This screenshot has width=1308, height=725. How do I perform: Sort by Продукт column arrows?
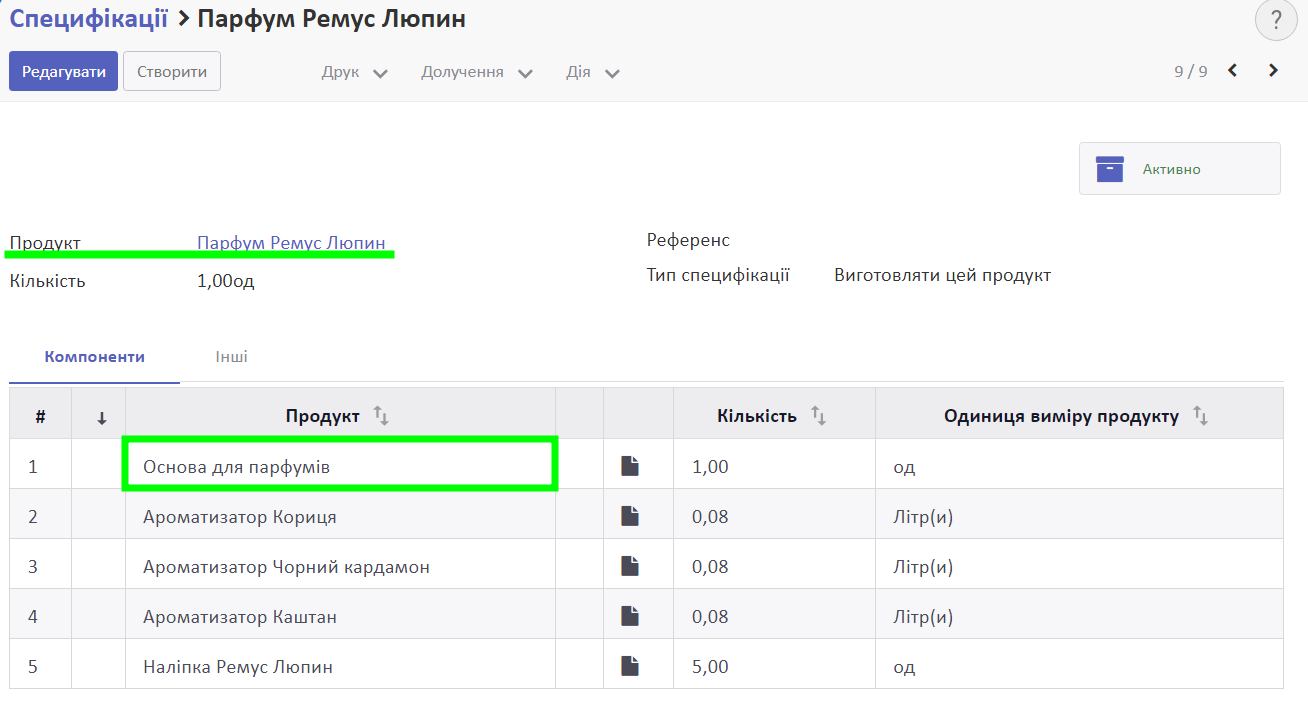[381, 415]
